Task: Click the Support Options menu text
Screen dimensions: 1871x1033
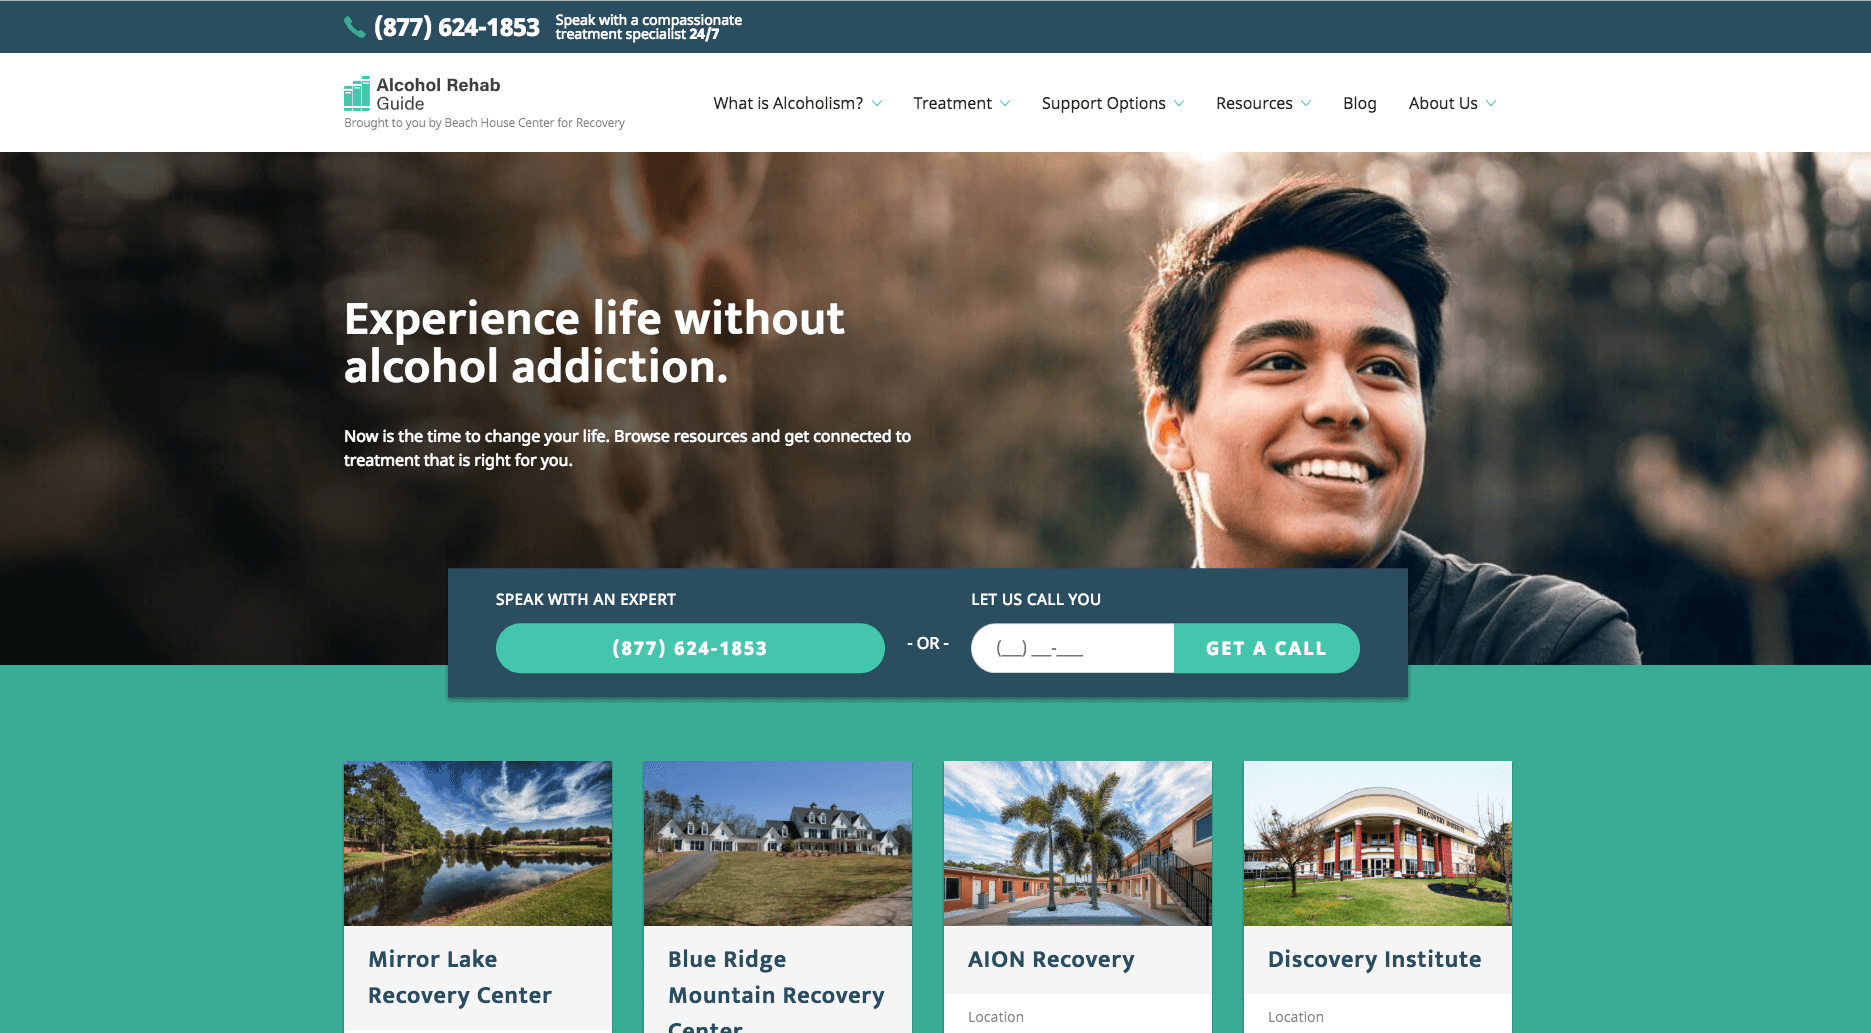Action: [1103, 103]
